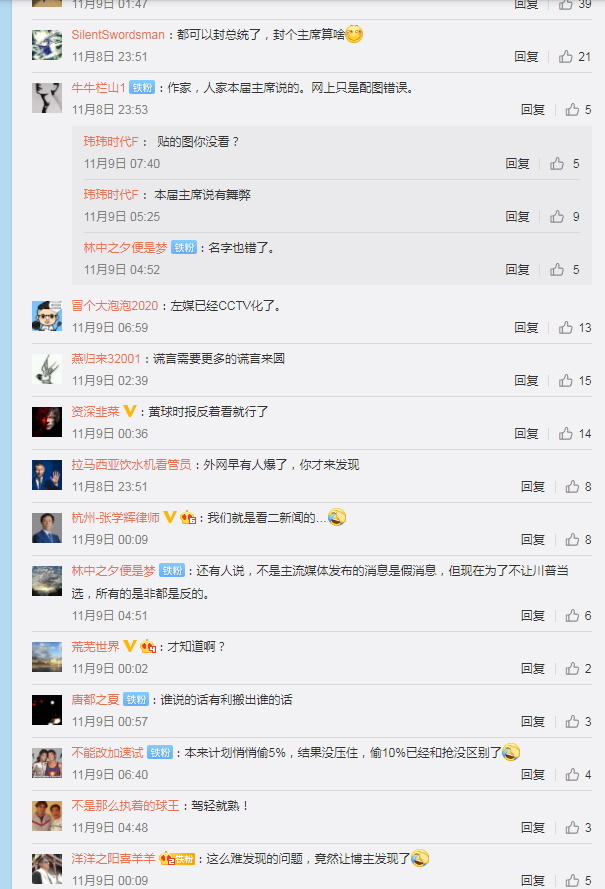Open 冒个大泡泡2020's username link
This screenshot has height=889, width=605.
click(x=115, y=306)
